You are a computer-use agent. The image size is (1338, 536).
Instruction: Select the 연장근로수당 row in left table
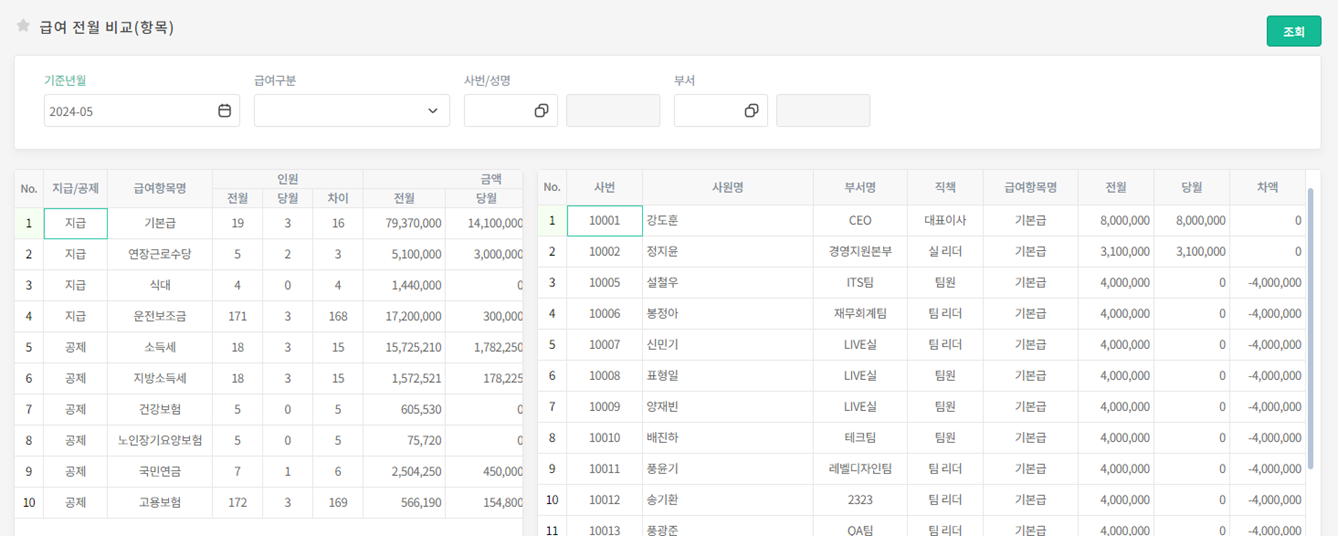[160, 254]
